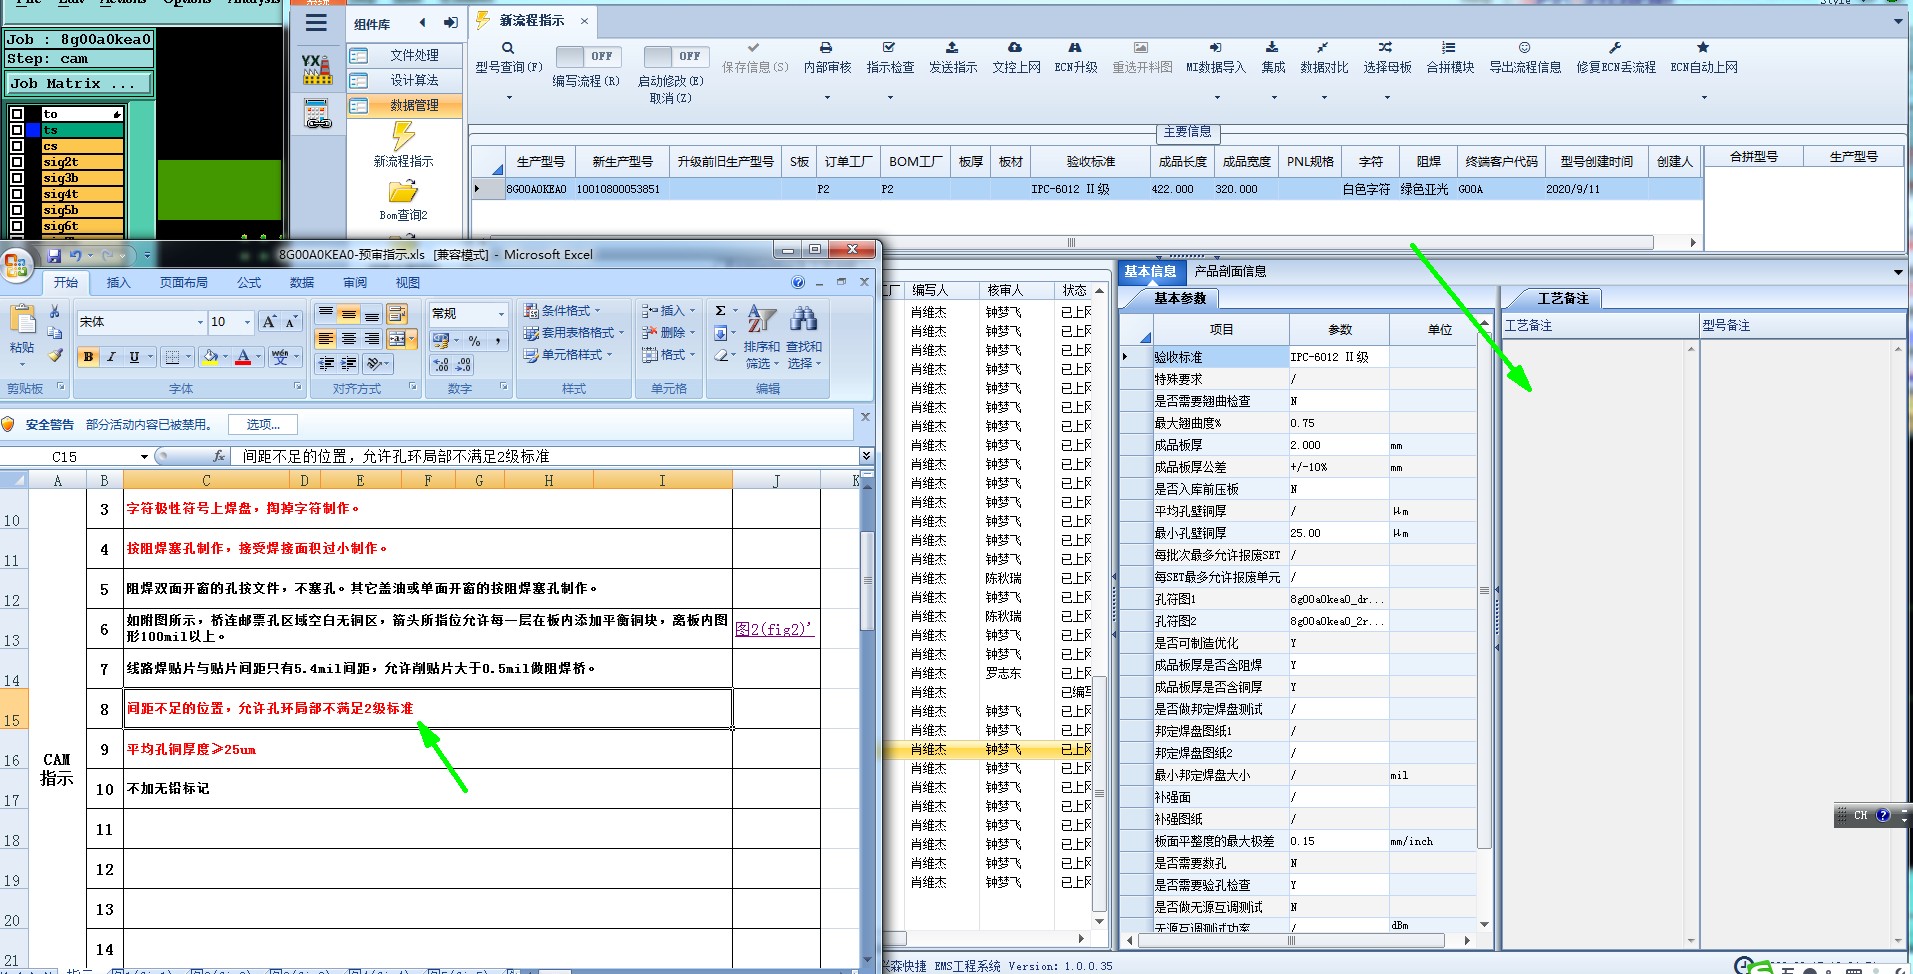Click the YX factory sidebar icon
This screenshot has width=1913, height=974.
(x=317, y=69)
